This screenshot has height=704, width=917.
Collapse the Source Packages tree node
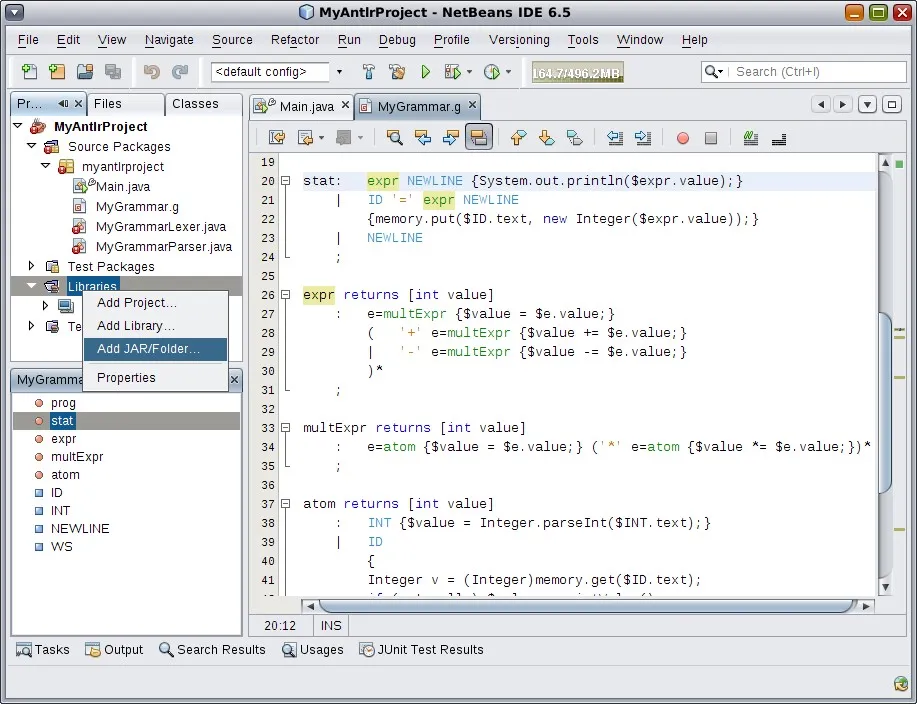coord(31,146)
